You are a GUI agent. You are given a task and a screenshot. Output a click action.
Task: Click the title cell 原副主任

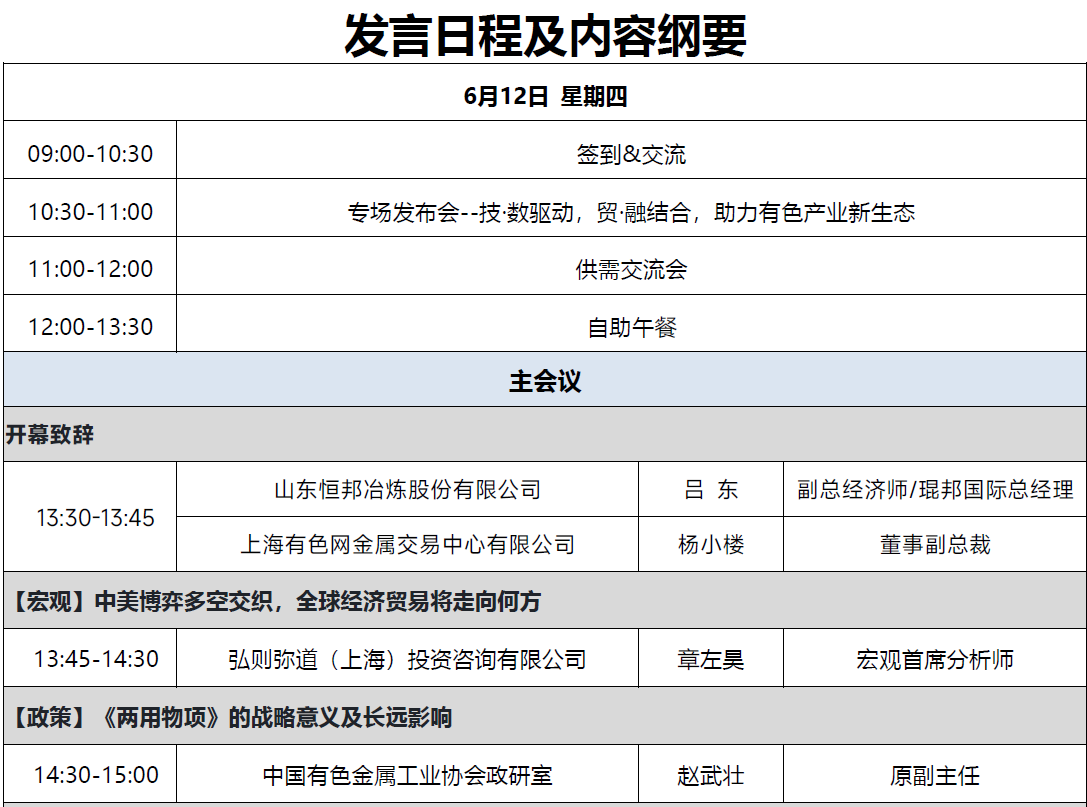click(x=934, y=775)
